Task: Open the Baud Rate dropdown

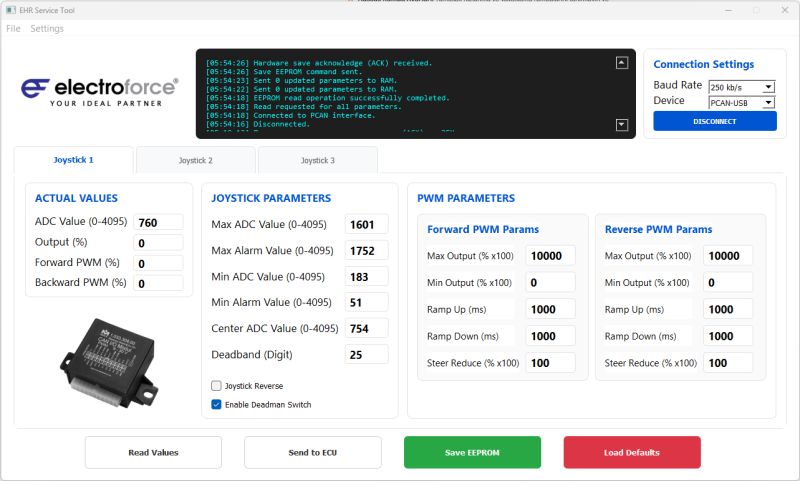Action: pyautogui.click(x=742, y=87)
